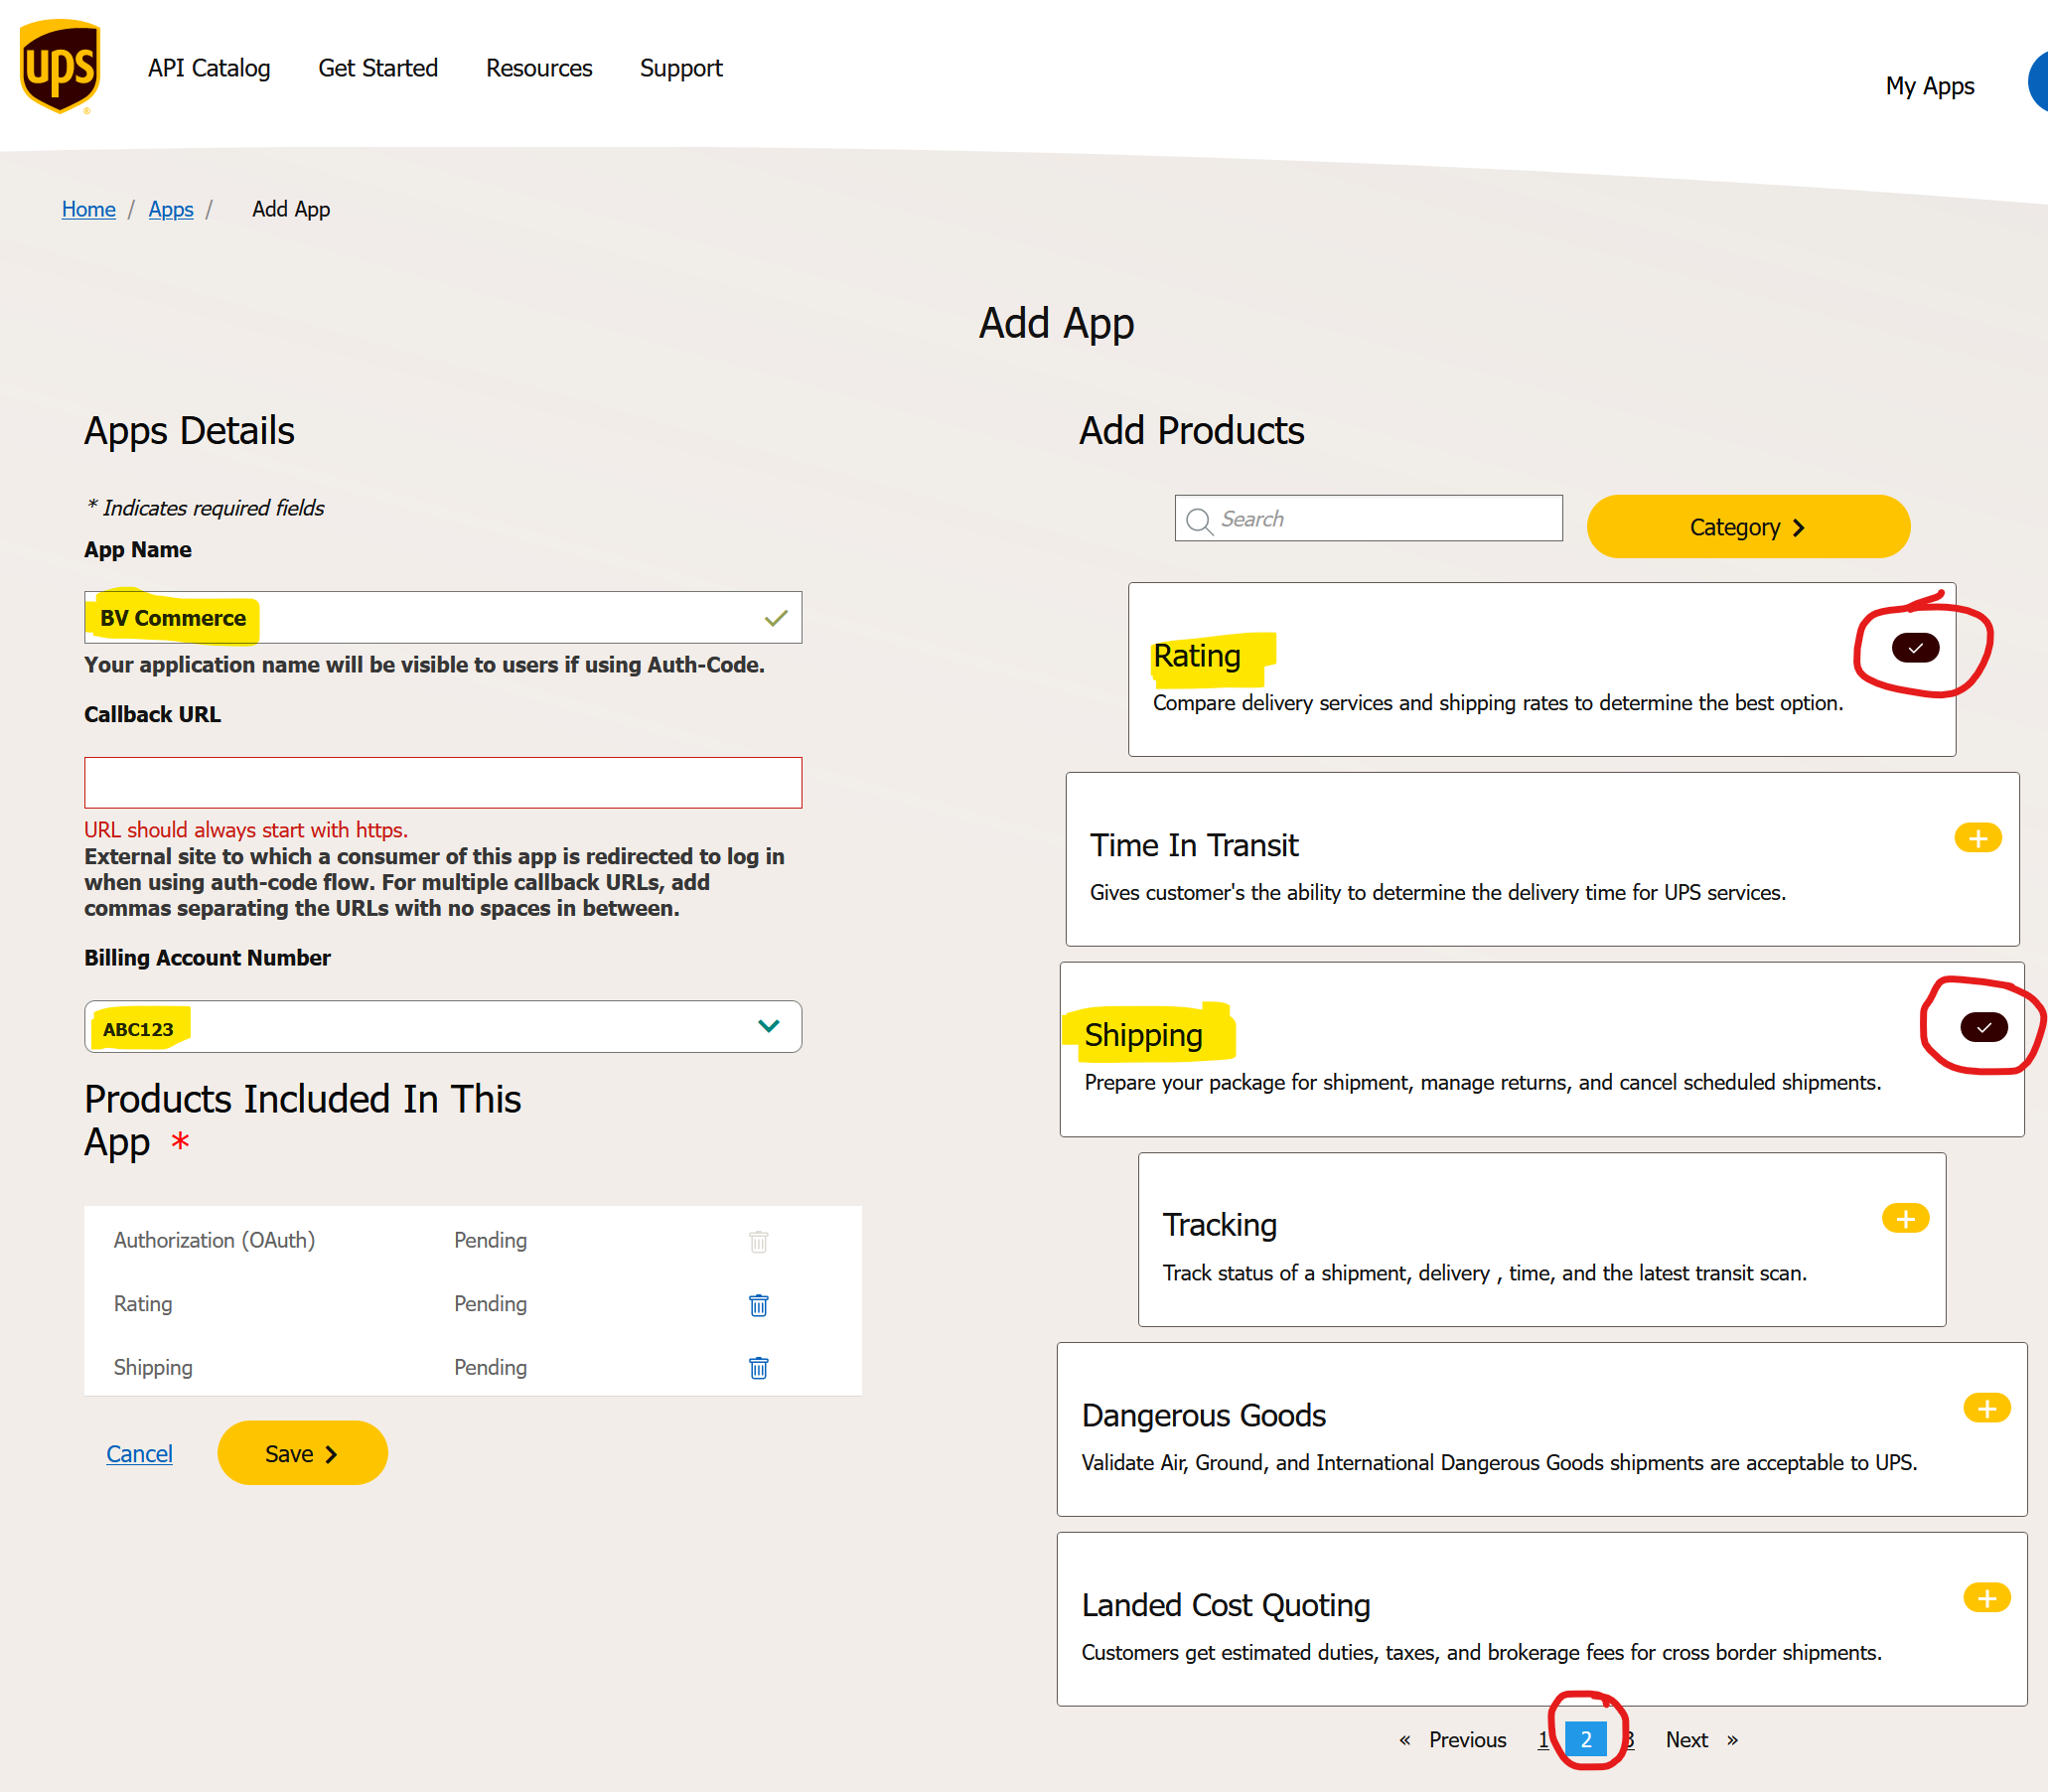Click the Tracking product title
The width and height of the screenshot is (2049, 1792).
pyautogui.click(x=1220, y=1225)
